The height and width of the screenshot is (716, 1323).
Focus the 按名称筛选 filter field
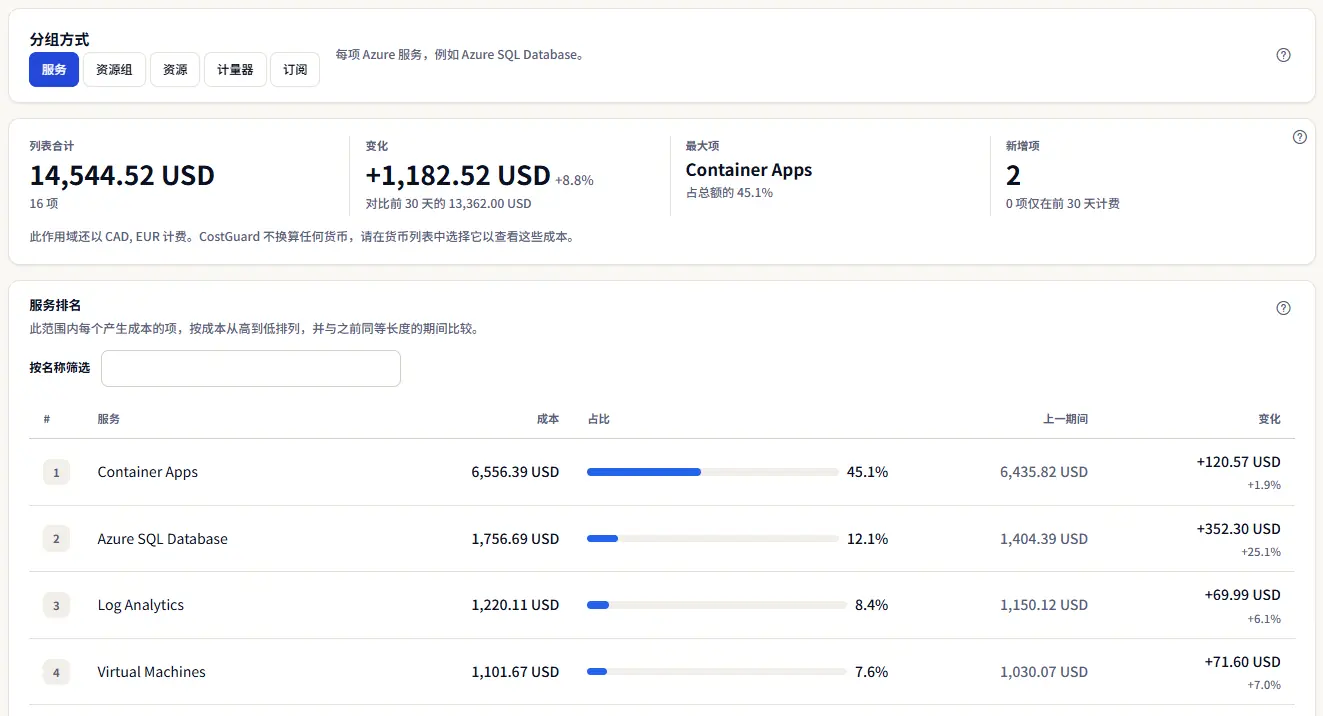pyautogui.click(x=251, y=368)
